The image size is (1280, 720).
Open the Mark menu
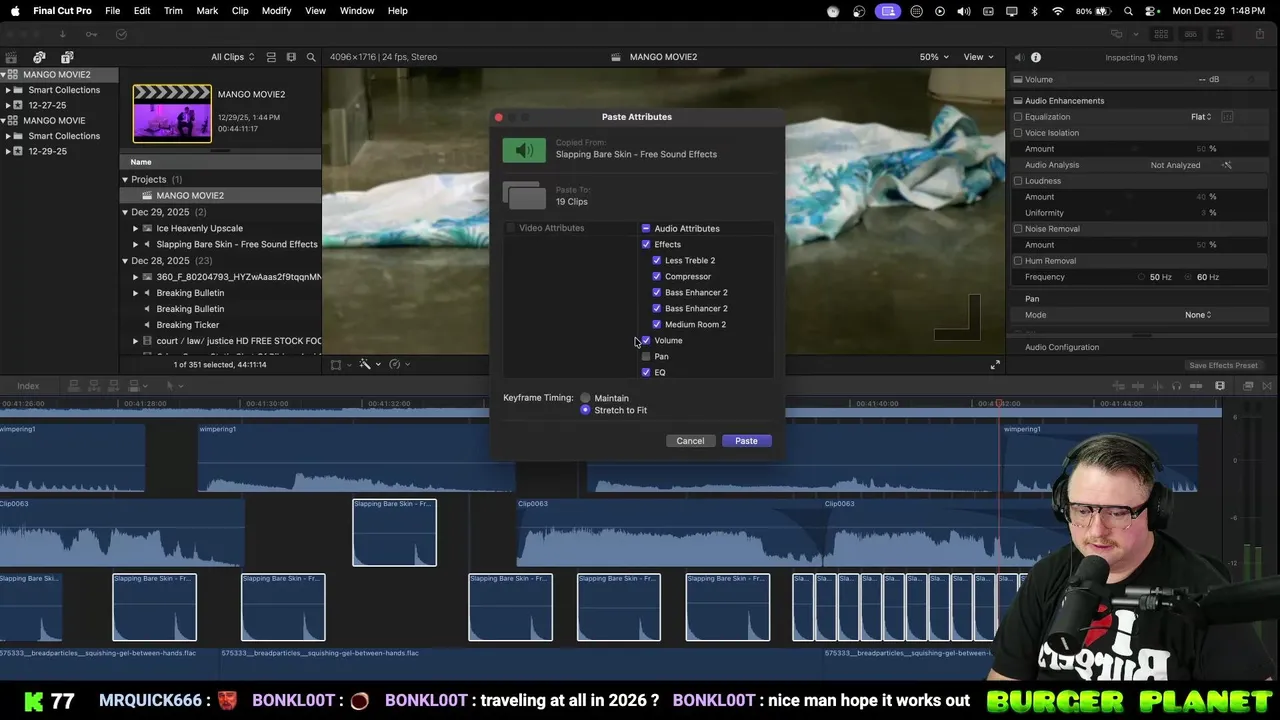pos(207,11)
